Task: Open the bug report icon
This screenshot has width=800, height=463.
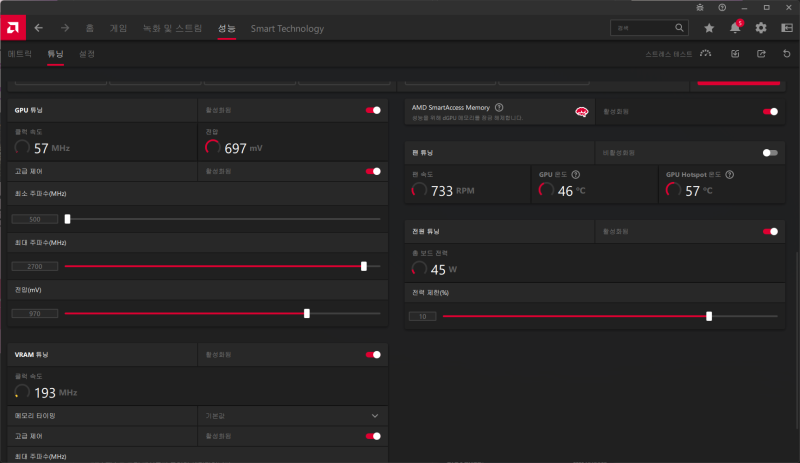Action: pyautogui.click(x=700, y=8)
